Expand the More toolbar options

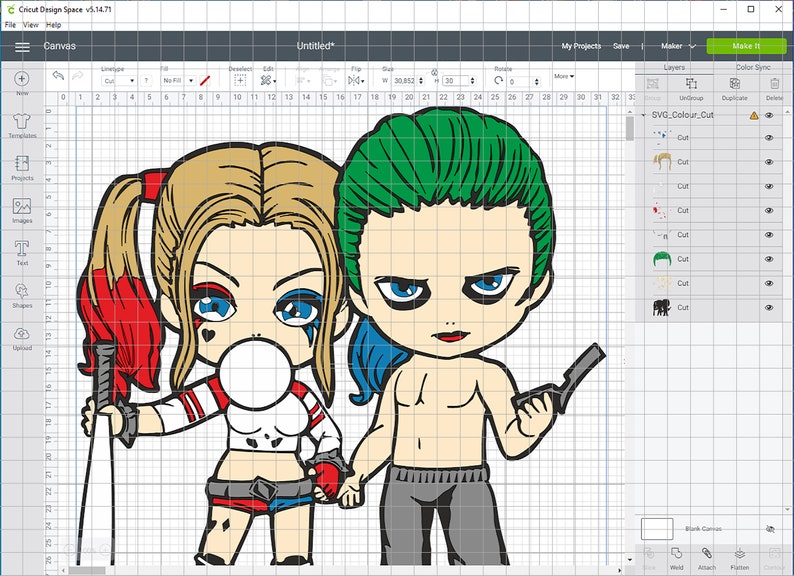pyautogui.click(x=564, y=76)
